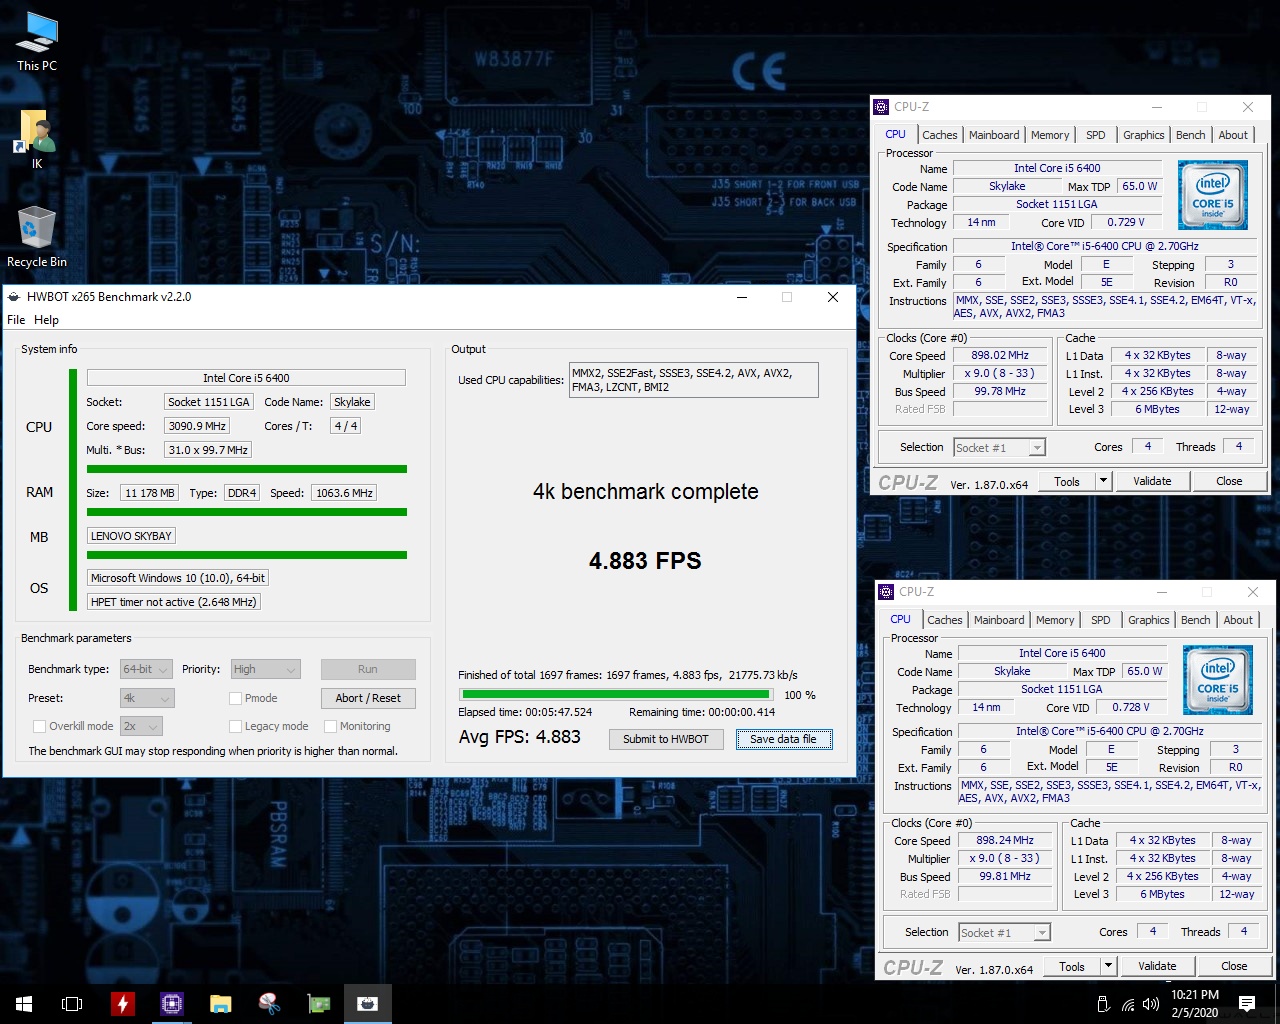Enable the Pmode checkbox

point(236,698)
